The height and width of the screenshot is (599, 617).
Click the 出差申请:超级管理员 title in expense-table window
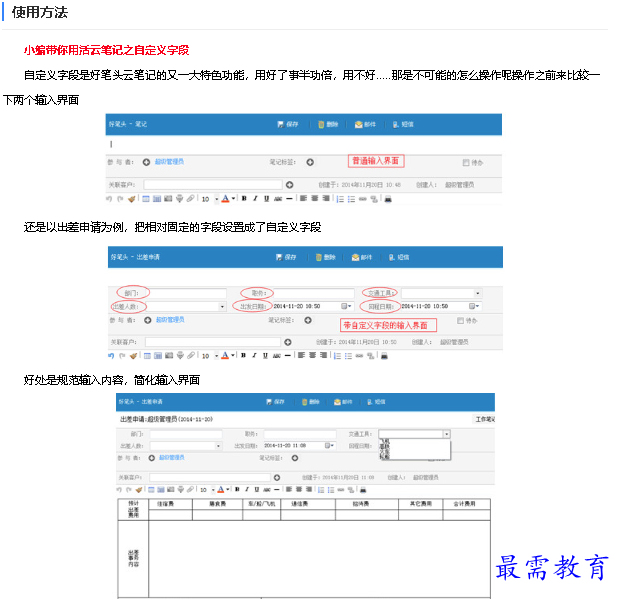click(166, 419)
